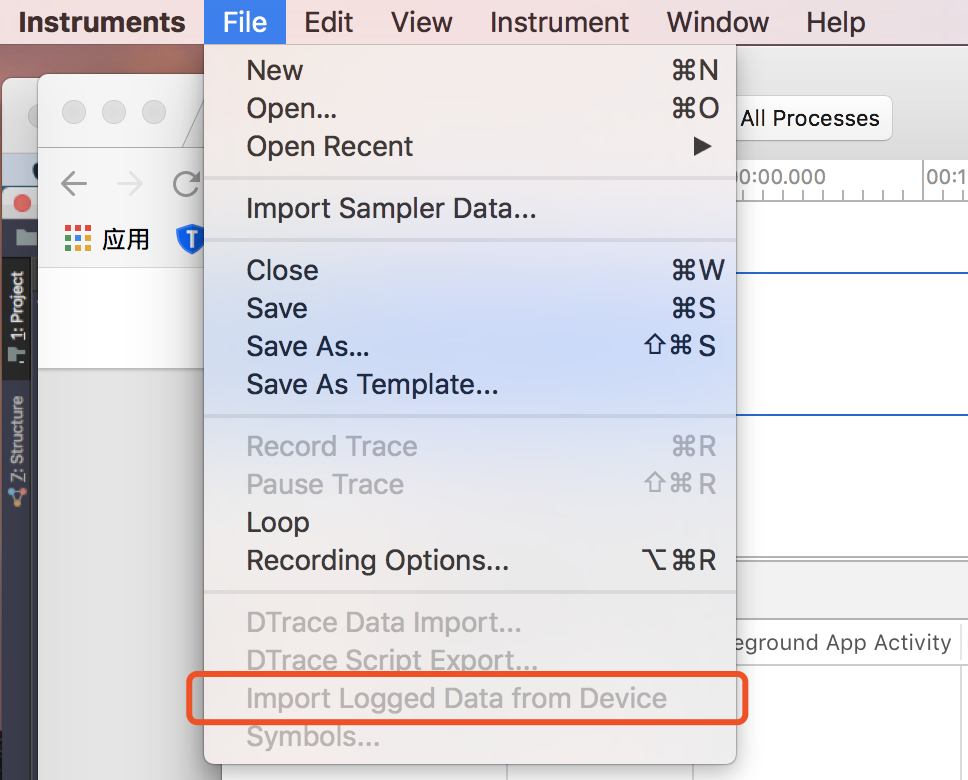The image size is (968, 780).
Task: Click the browser back arrow icon
Action: (x=74, y=183)
